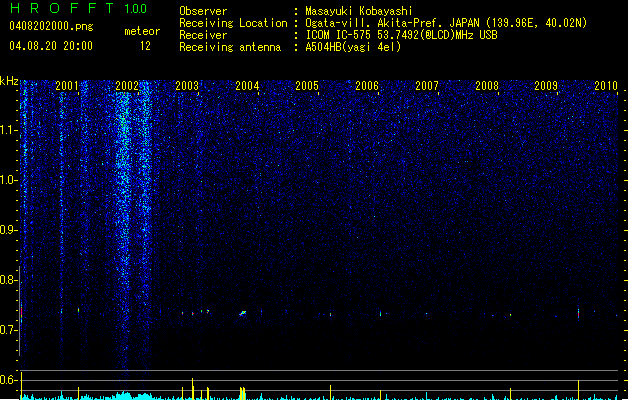Click receiver text ICOM IC-575 53.7492 MHz USB
Image resolution: width=629 pixels, height=400 pixels.
click(402, 35)
